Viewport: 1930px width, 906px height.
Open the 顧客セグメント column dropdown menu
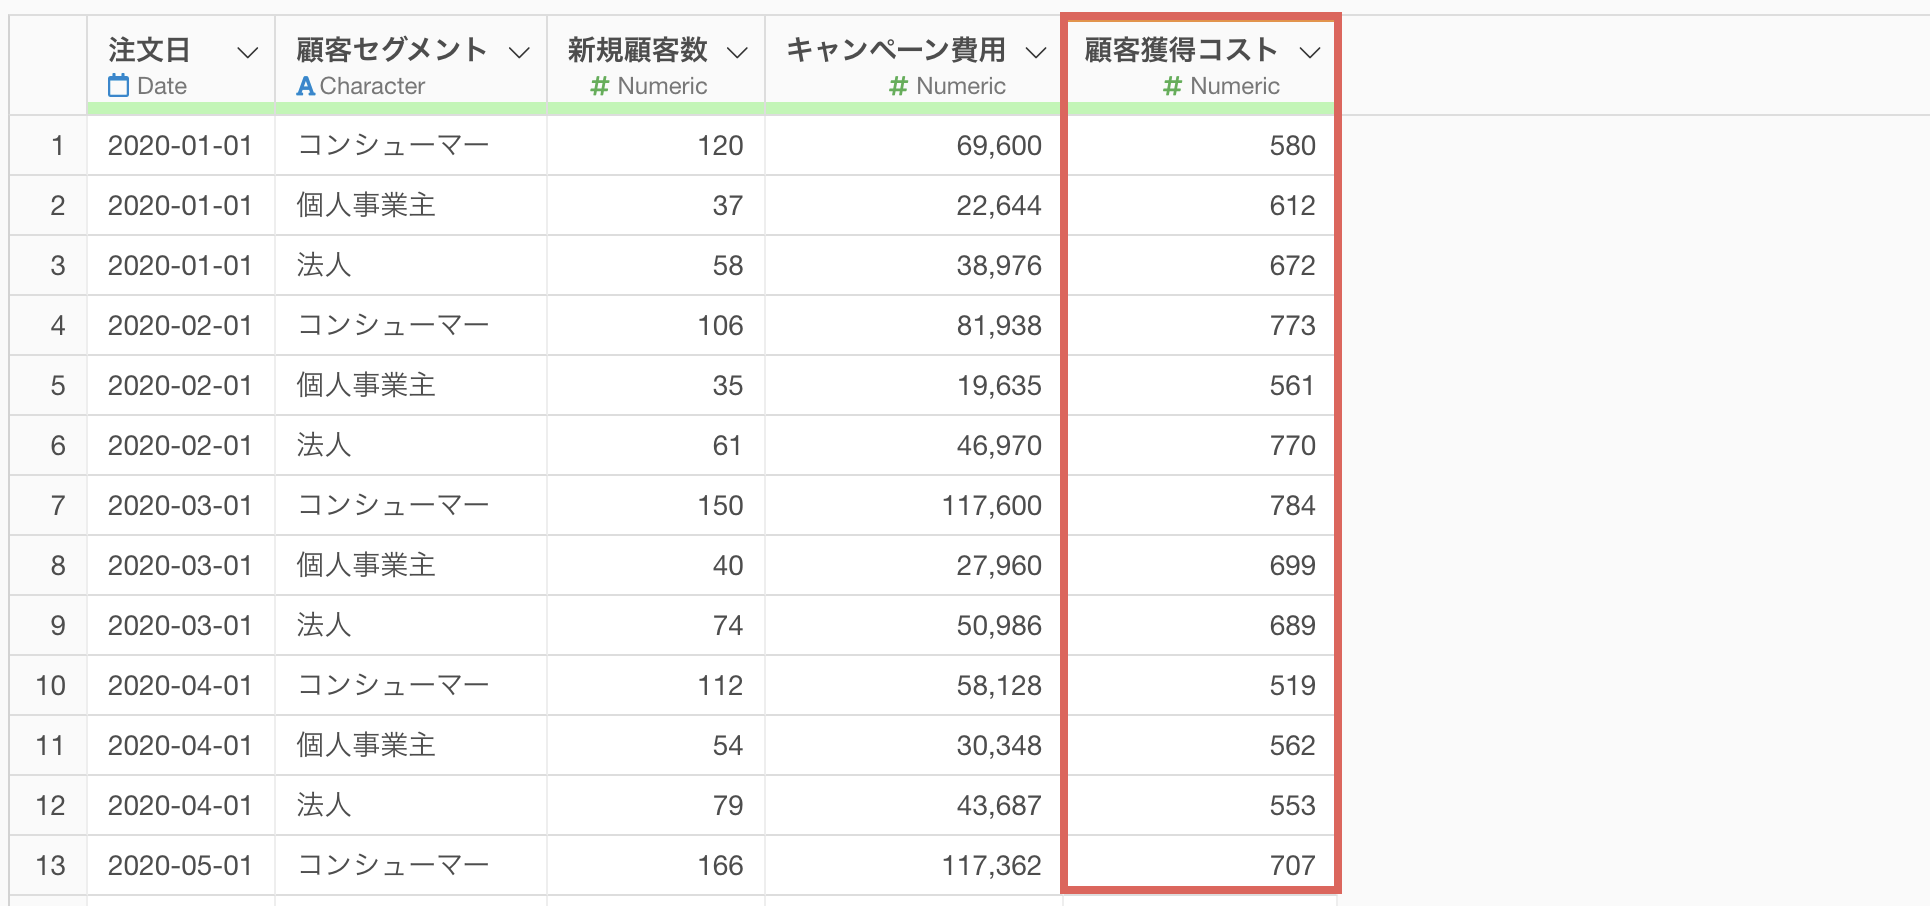pos(519,53)
